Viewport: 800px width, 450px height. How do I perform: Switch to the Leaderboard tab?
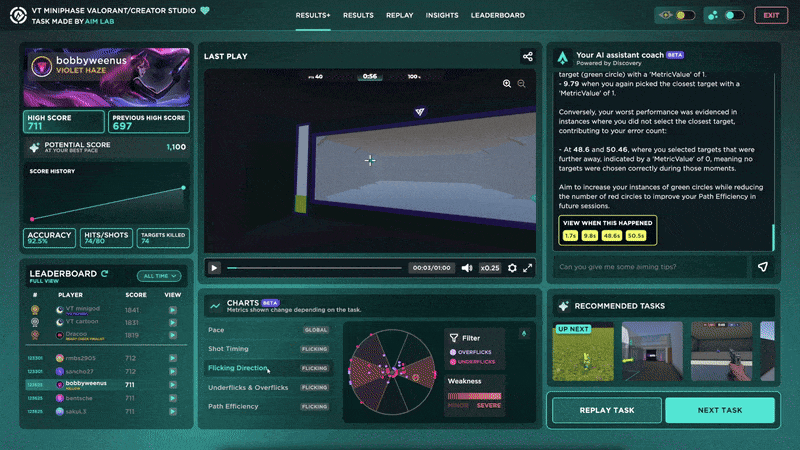[x=497, y=15]
